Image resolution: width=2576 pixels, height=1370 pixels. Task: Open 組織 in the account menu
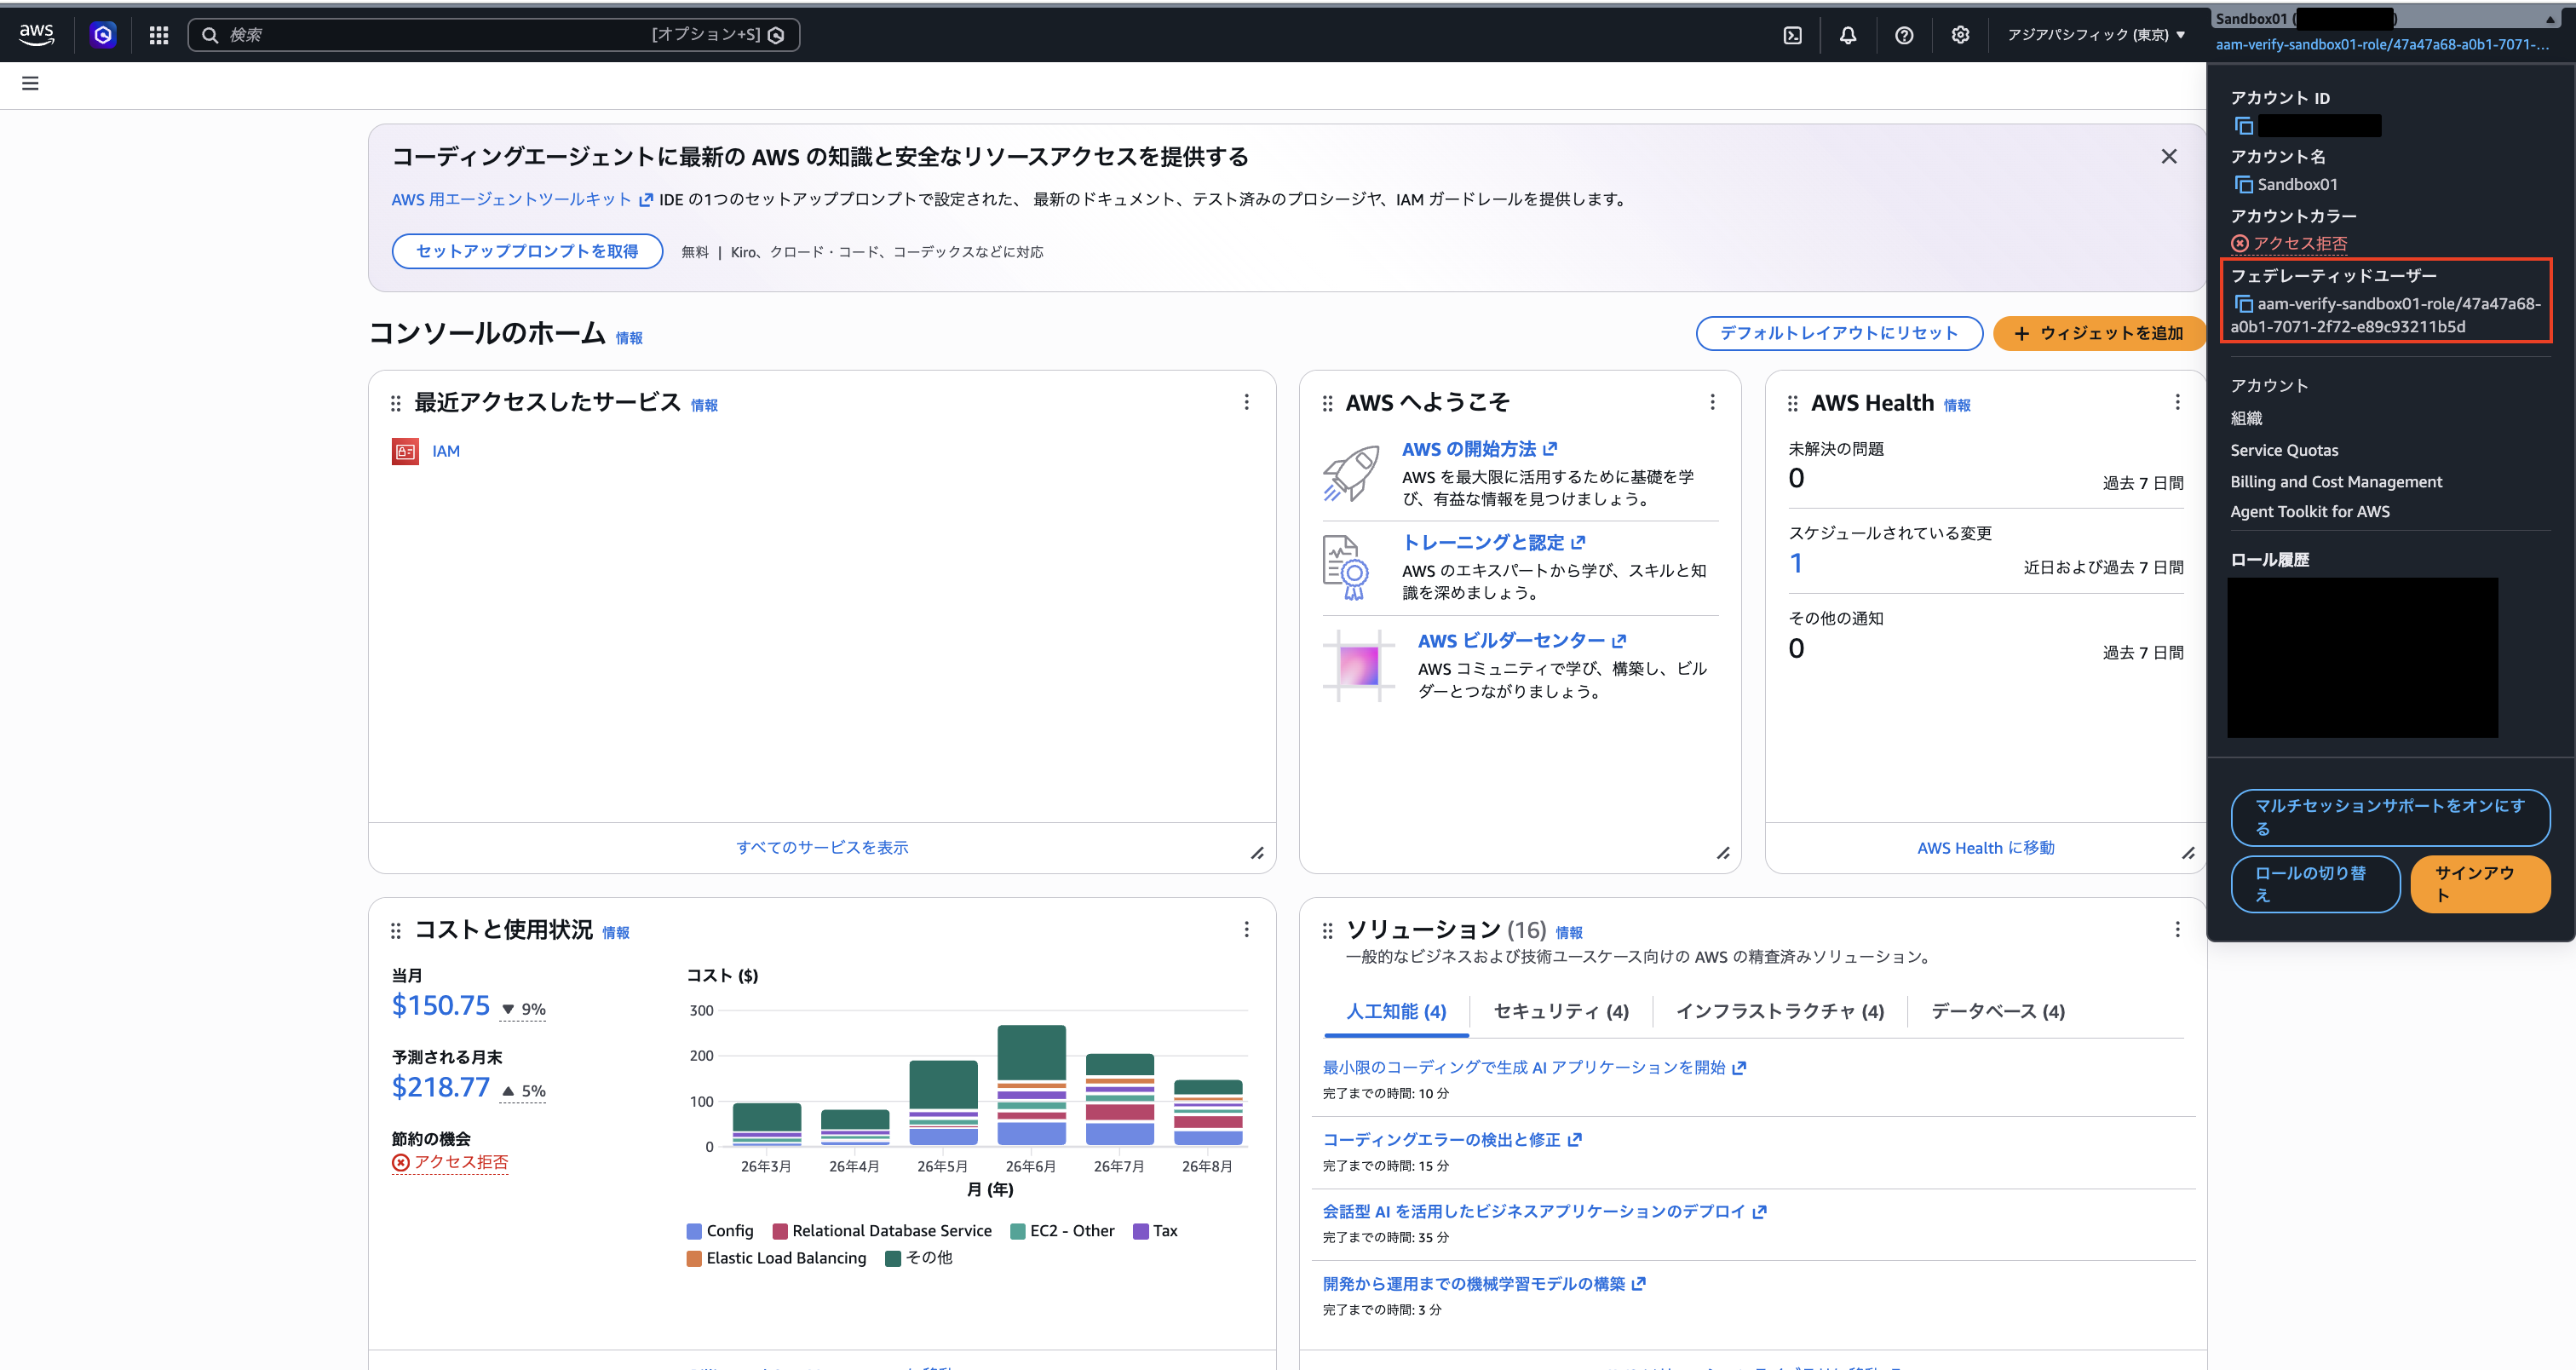(2246, 418)
